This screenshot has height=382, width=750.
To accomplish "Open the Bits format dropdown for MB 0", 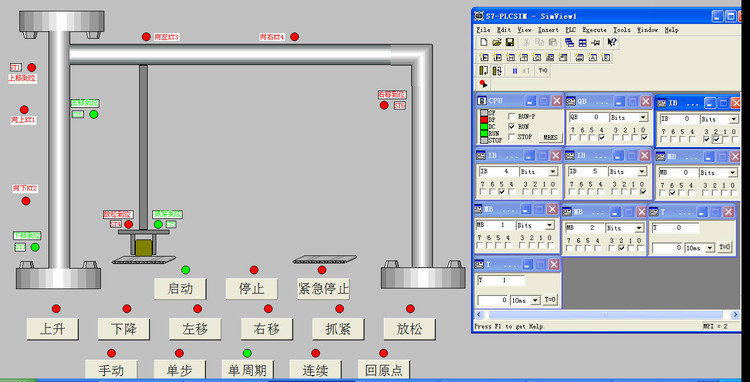I will click(x=733, y=173).
